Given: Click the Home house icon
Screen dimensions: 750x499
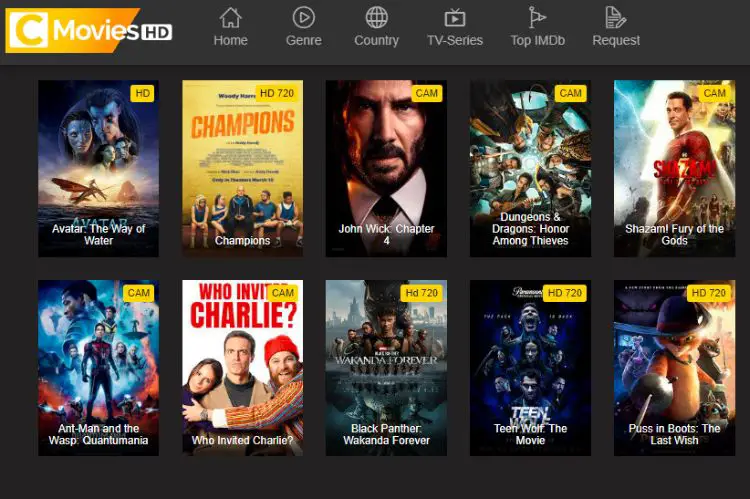Looking at the screenshot, I should 231,18.
